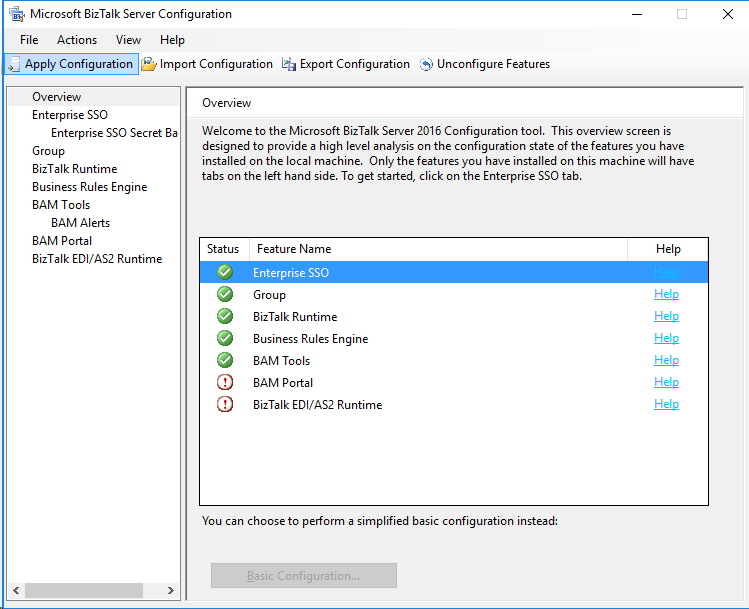Select BizTalk EDI/AS2 Runtime feature row text
The height and width of the screenshot is (609, 749).
pyautogui.click(x=318, y=405)
